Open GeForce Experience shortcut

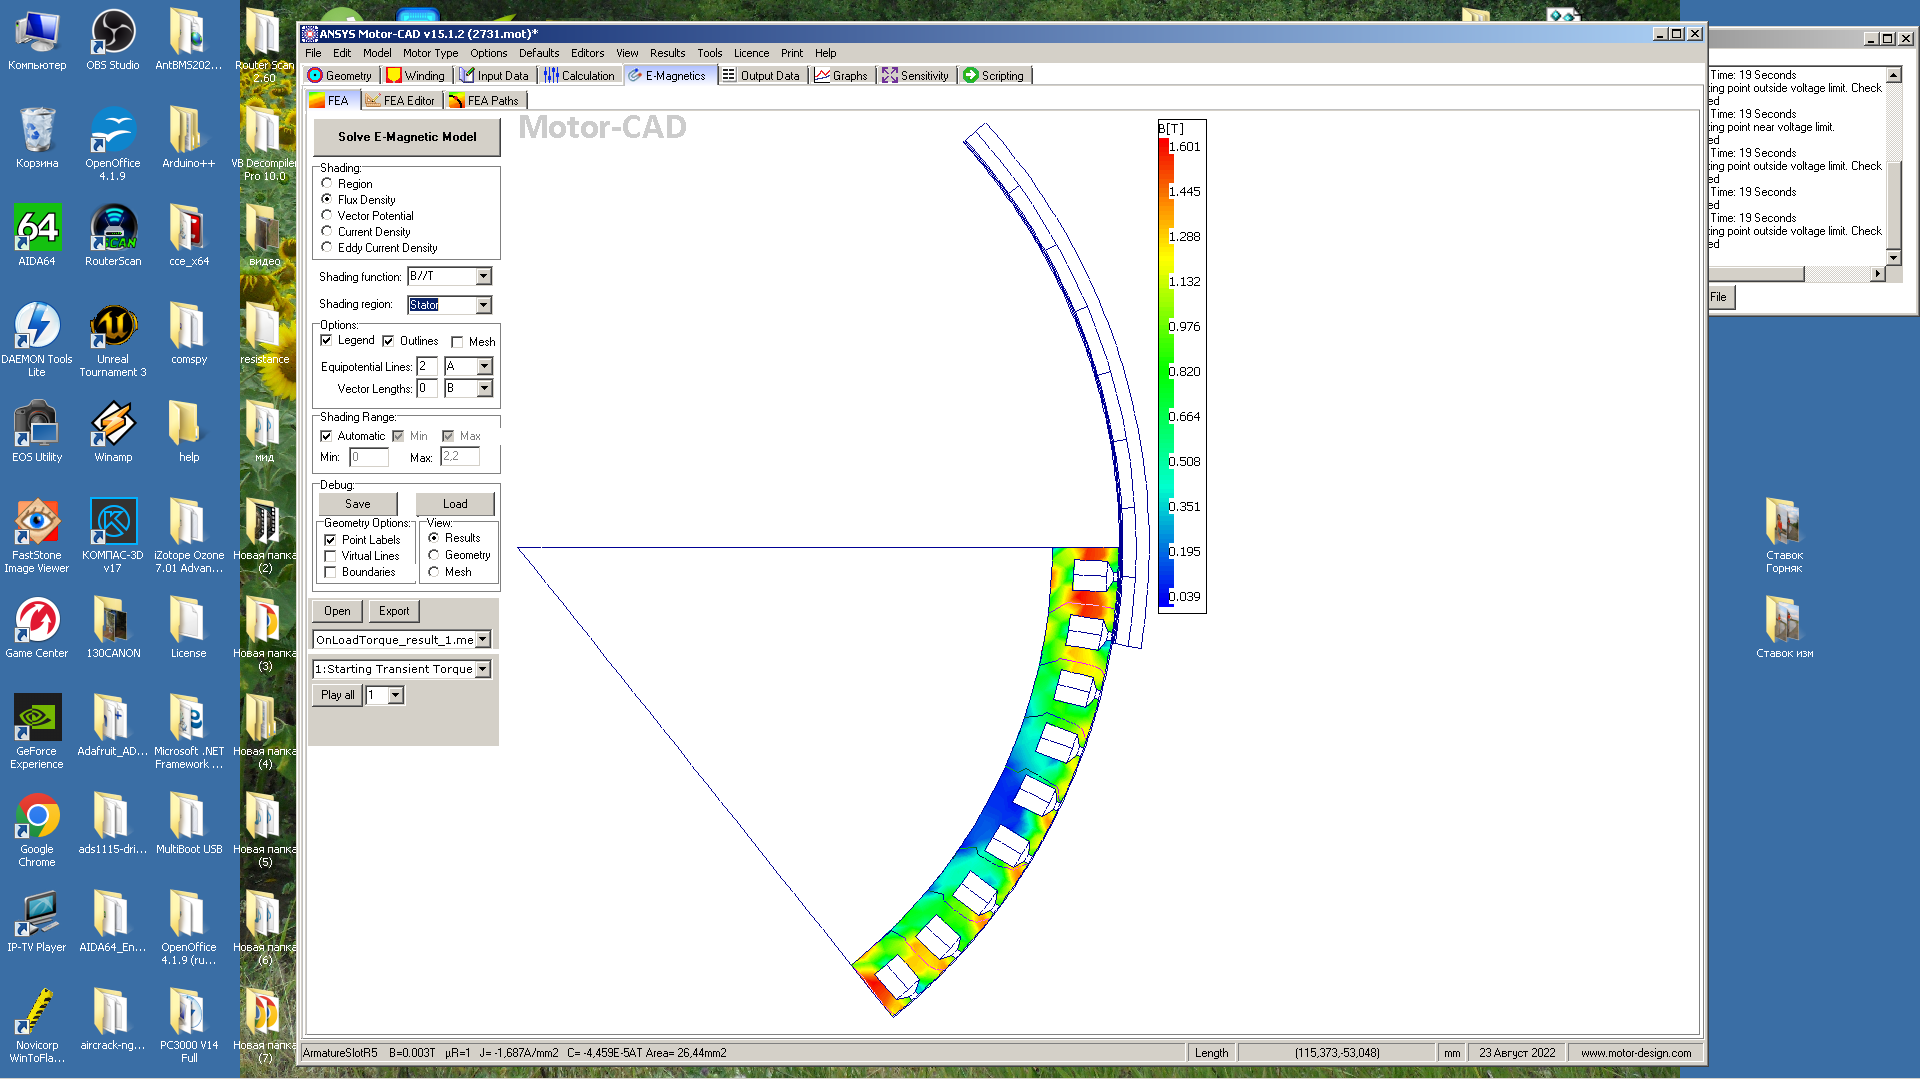click(x=37, y=732)
